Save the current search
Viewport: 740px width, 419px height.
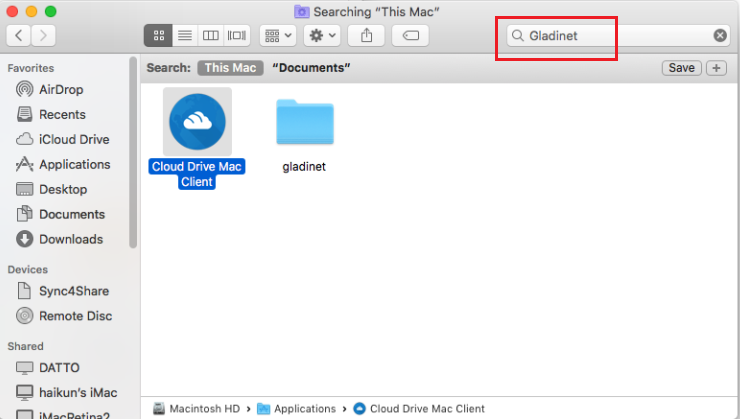point(681,67)
